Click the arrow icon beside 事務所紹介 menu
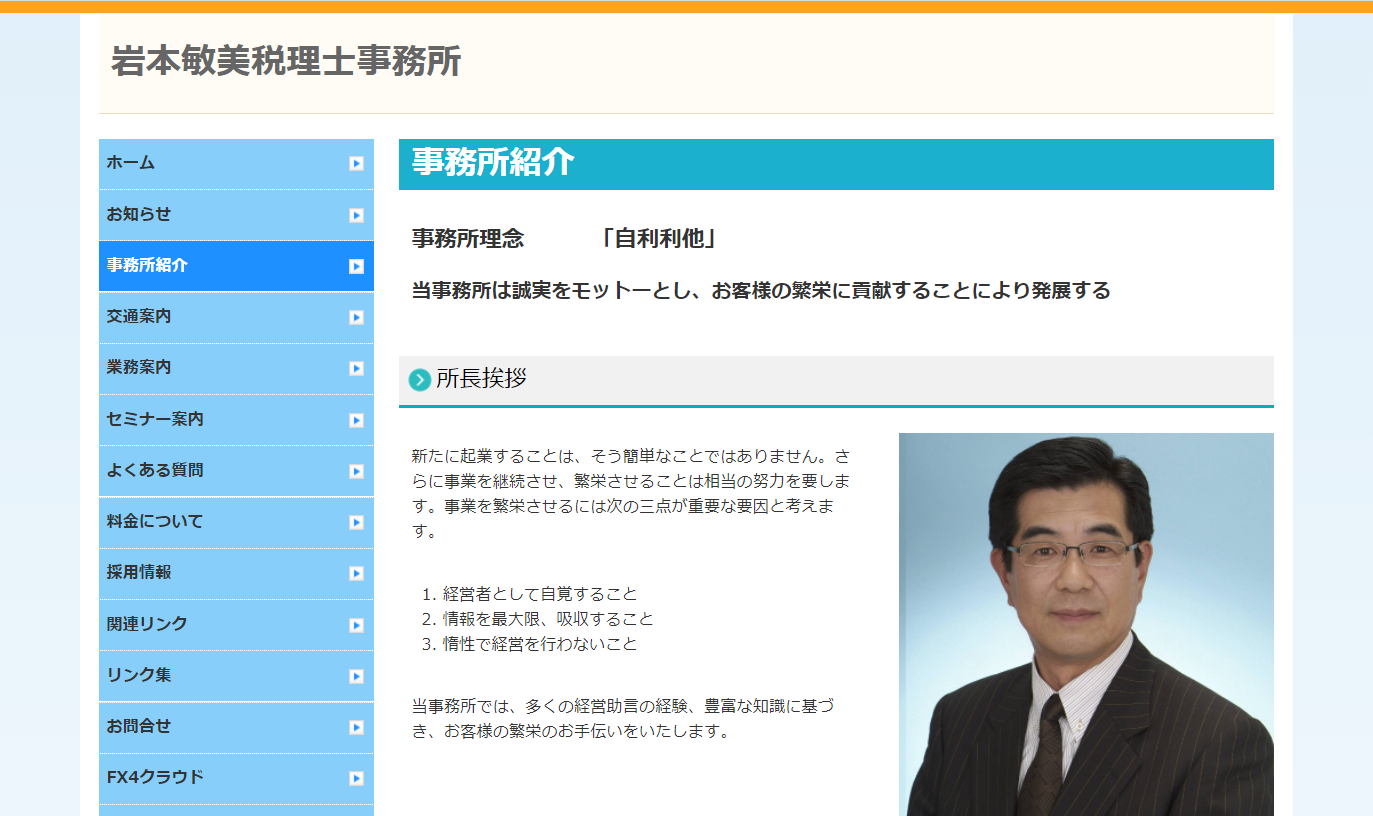 click(357, 266)
